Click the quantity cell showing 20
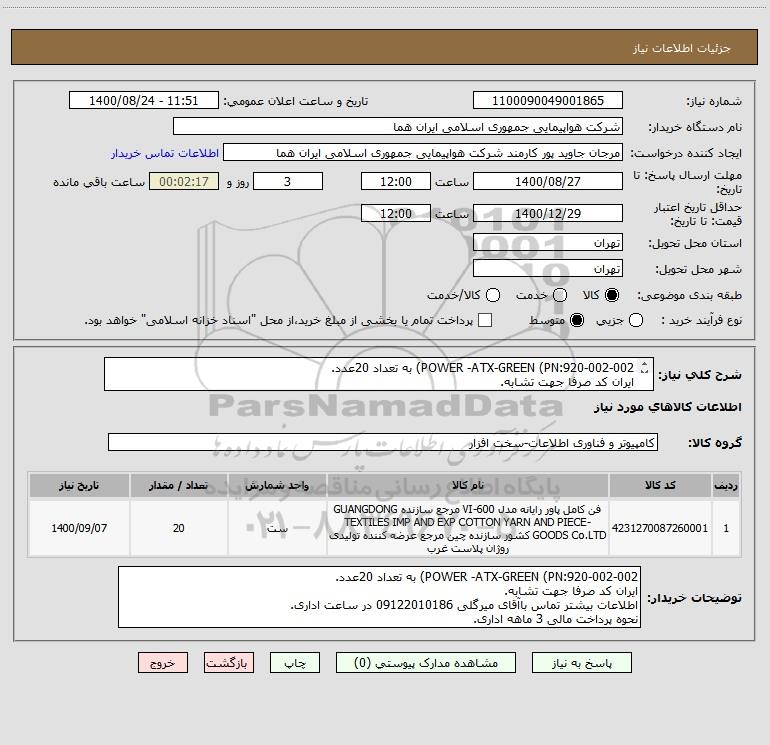The width and height of the screenshot is (770, 745). coord(178,528)
